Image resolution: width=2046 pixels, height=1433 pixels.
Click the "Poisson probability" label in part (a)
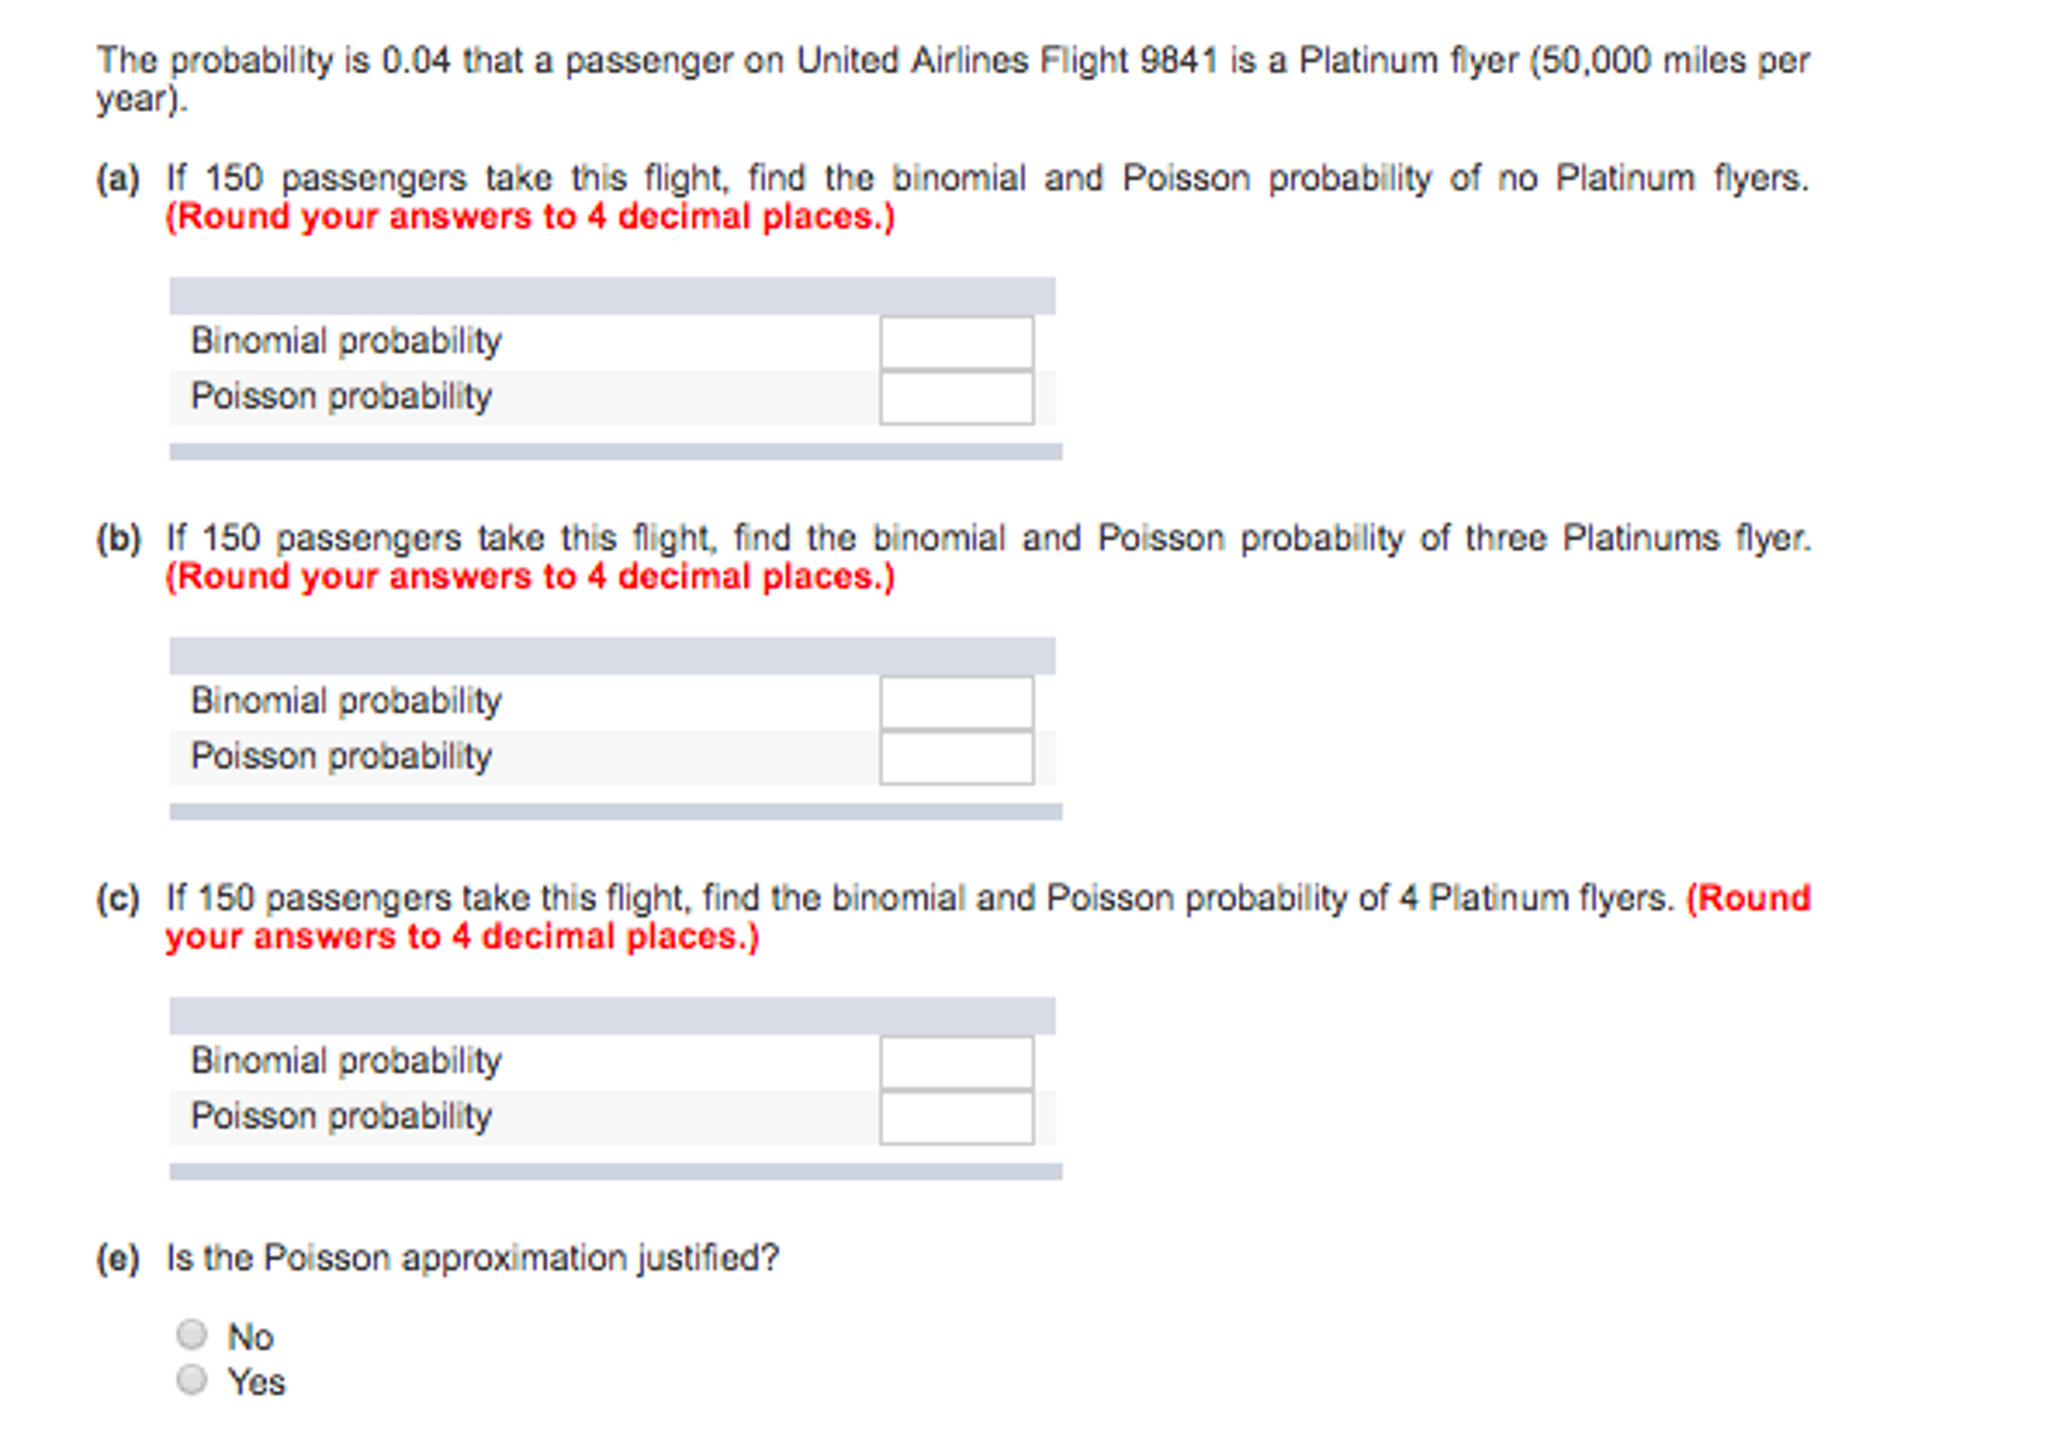click(x=341, y=396)
